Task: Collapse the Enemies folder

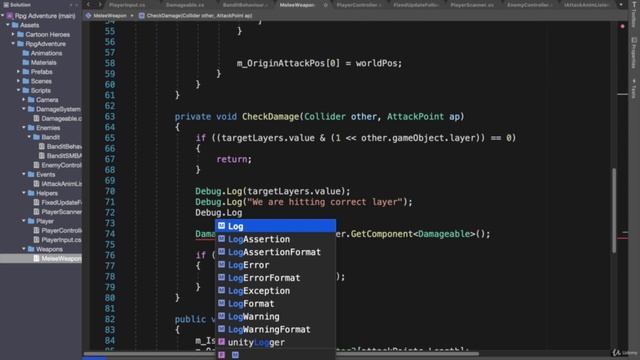Action: tap(24, 128)
